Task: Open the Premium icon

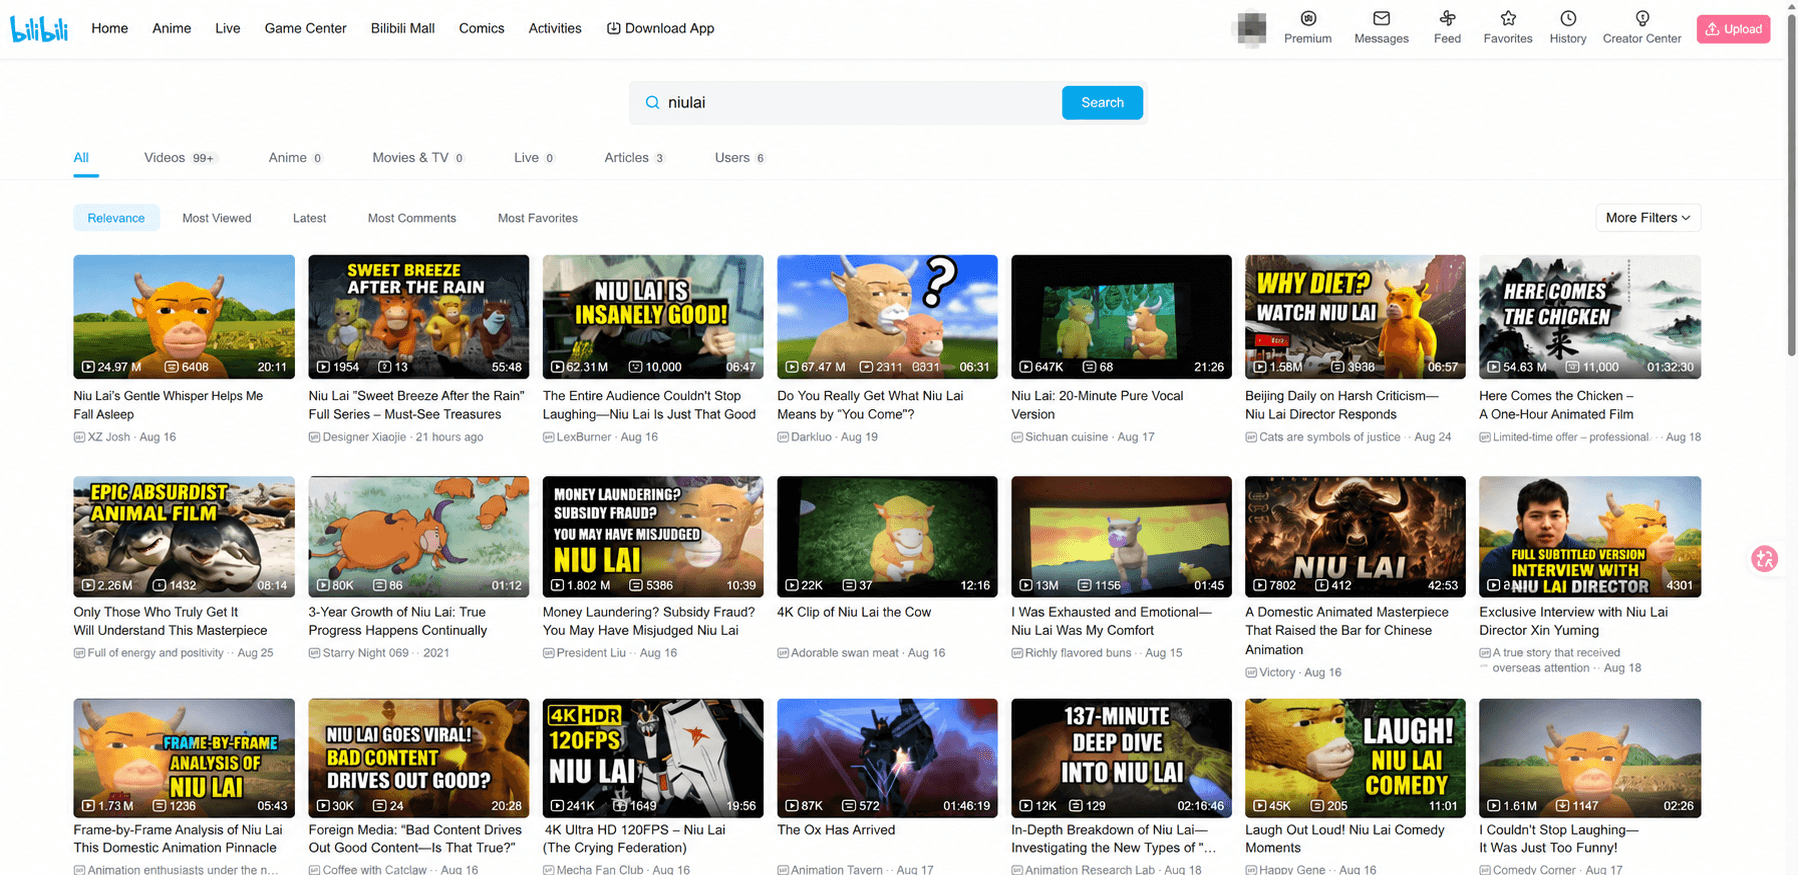Action: tap(1308, 18)
